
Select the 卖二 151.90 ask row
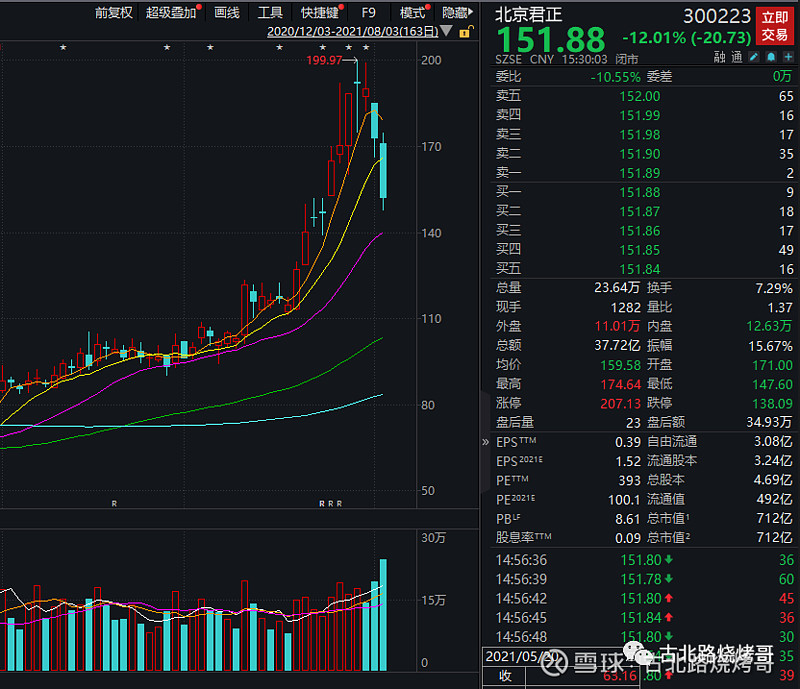644,154
